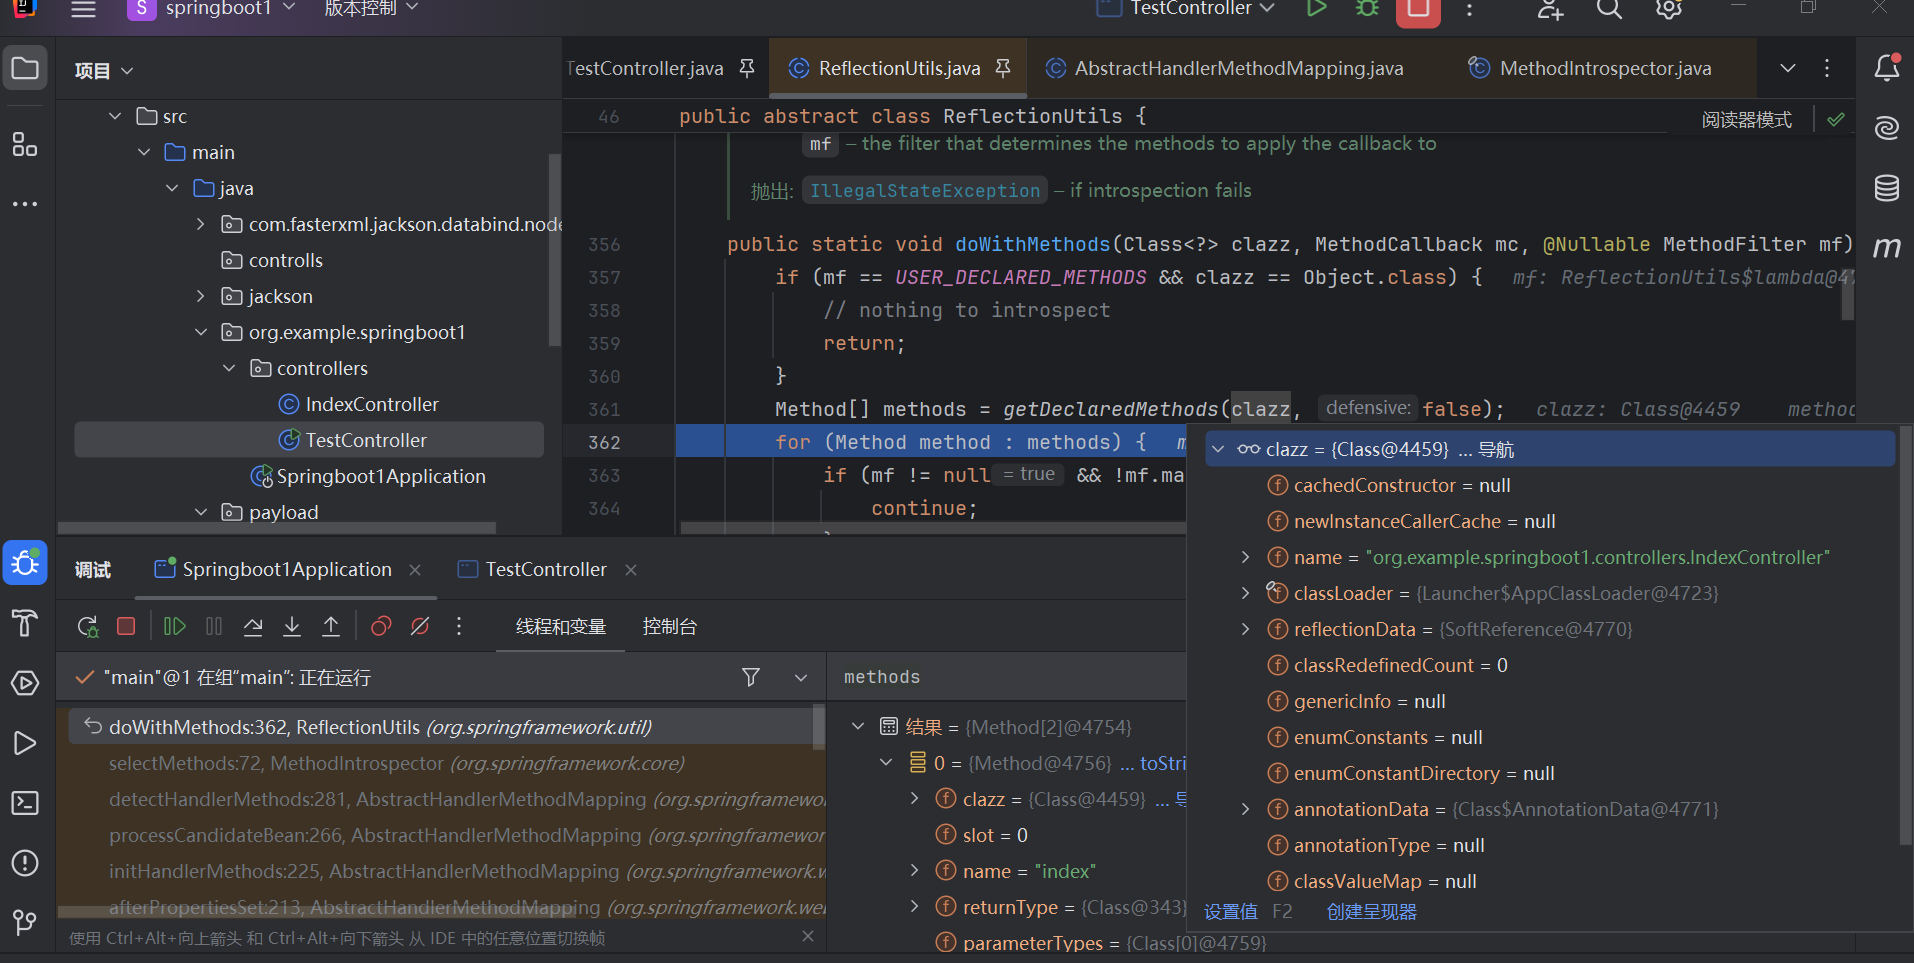Open the Notifications bell icon
Image resolution: width=1914 pixels, height=963 pixels.
[x=1887, y=68]
